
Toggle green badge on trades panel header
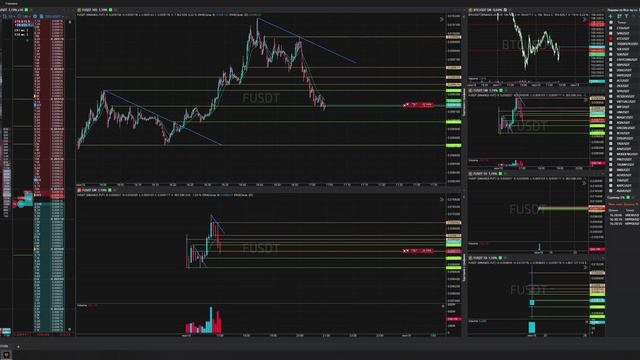tap(629, 198)
